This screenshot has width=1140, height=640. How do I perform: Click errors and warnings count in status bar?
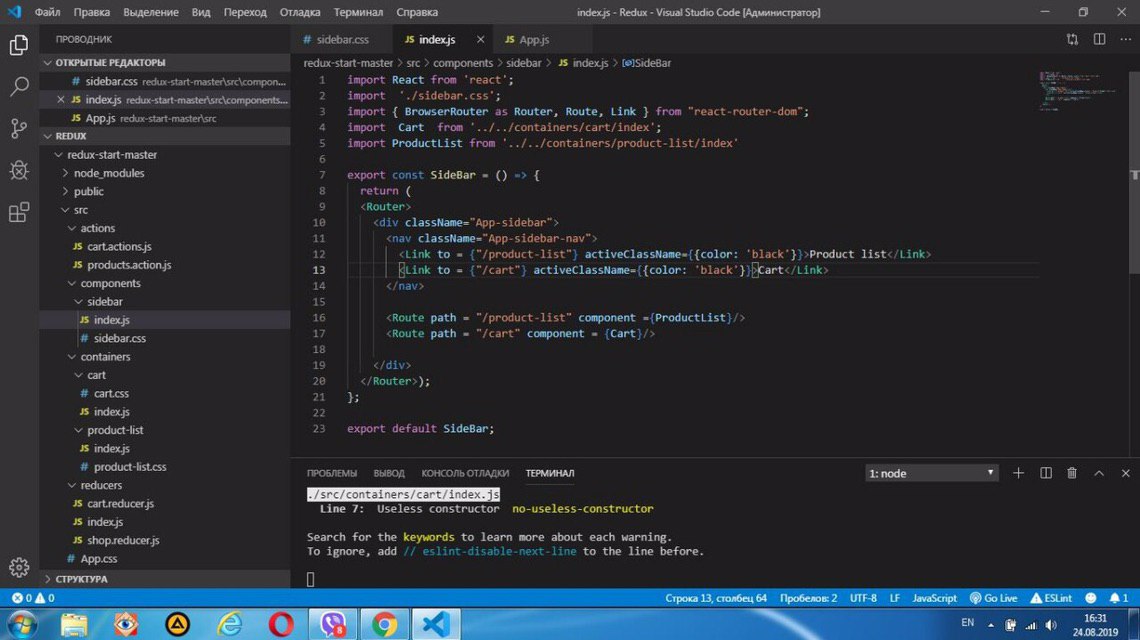click(x=33, y=598)
